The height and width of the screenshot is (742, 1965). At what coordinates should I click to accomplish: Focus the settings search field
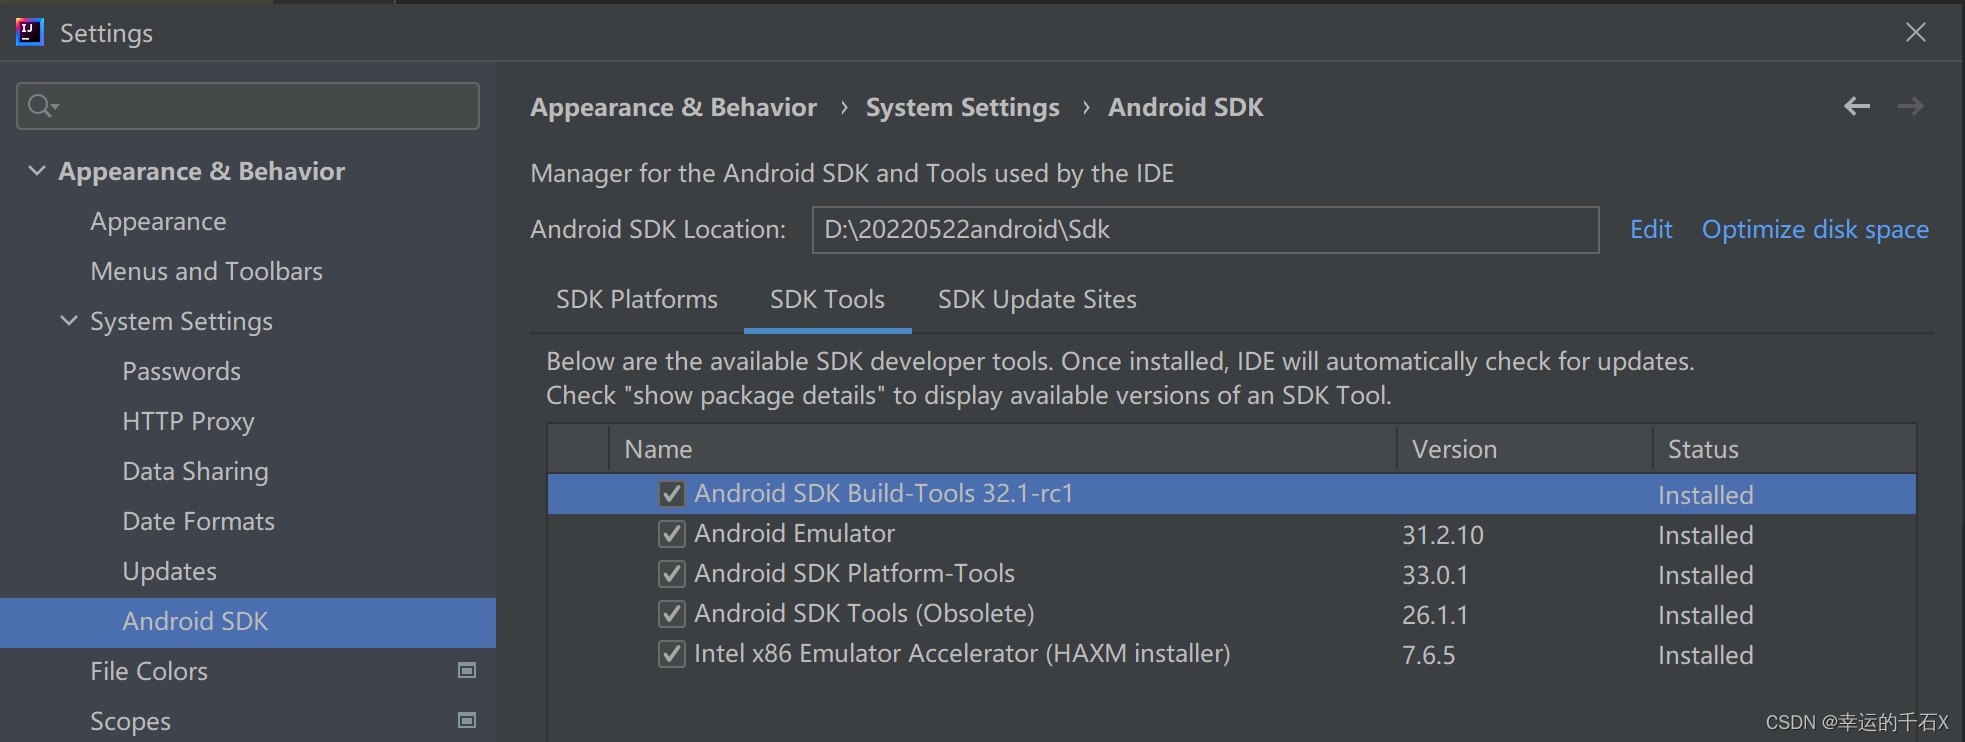(248, 106)
